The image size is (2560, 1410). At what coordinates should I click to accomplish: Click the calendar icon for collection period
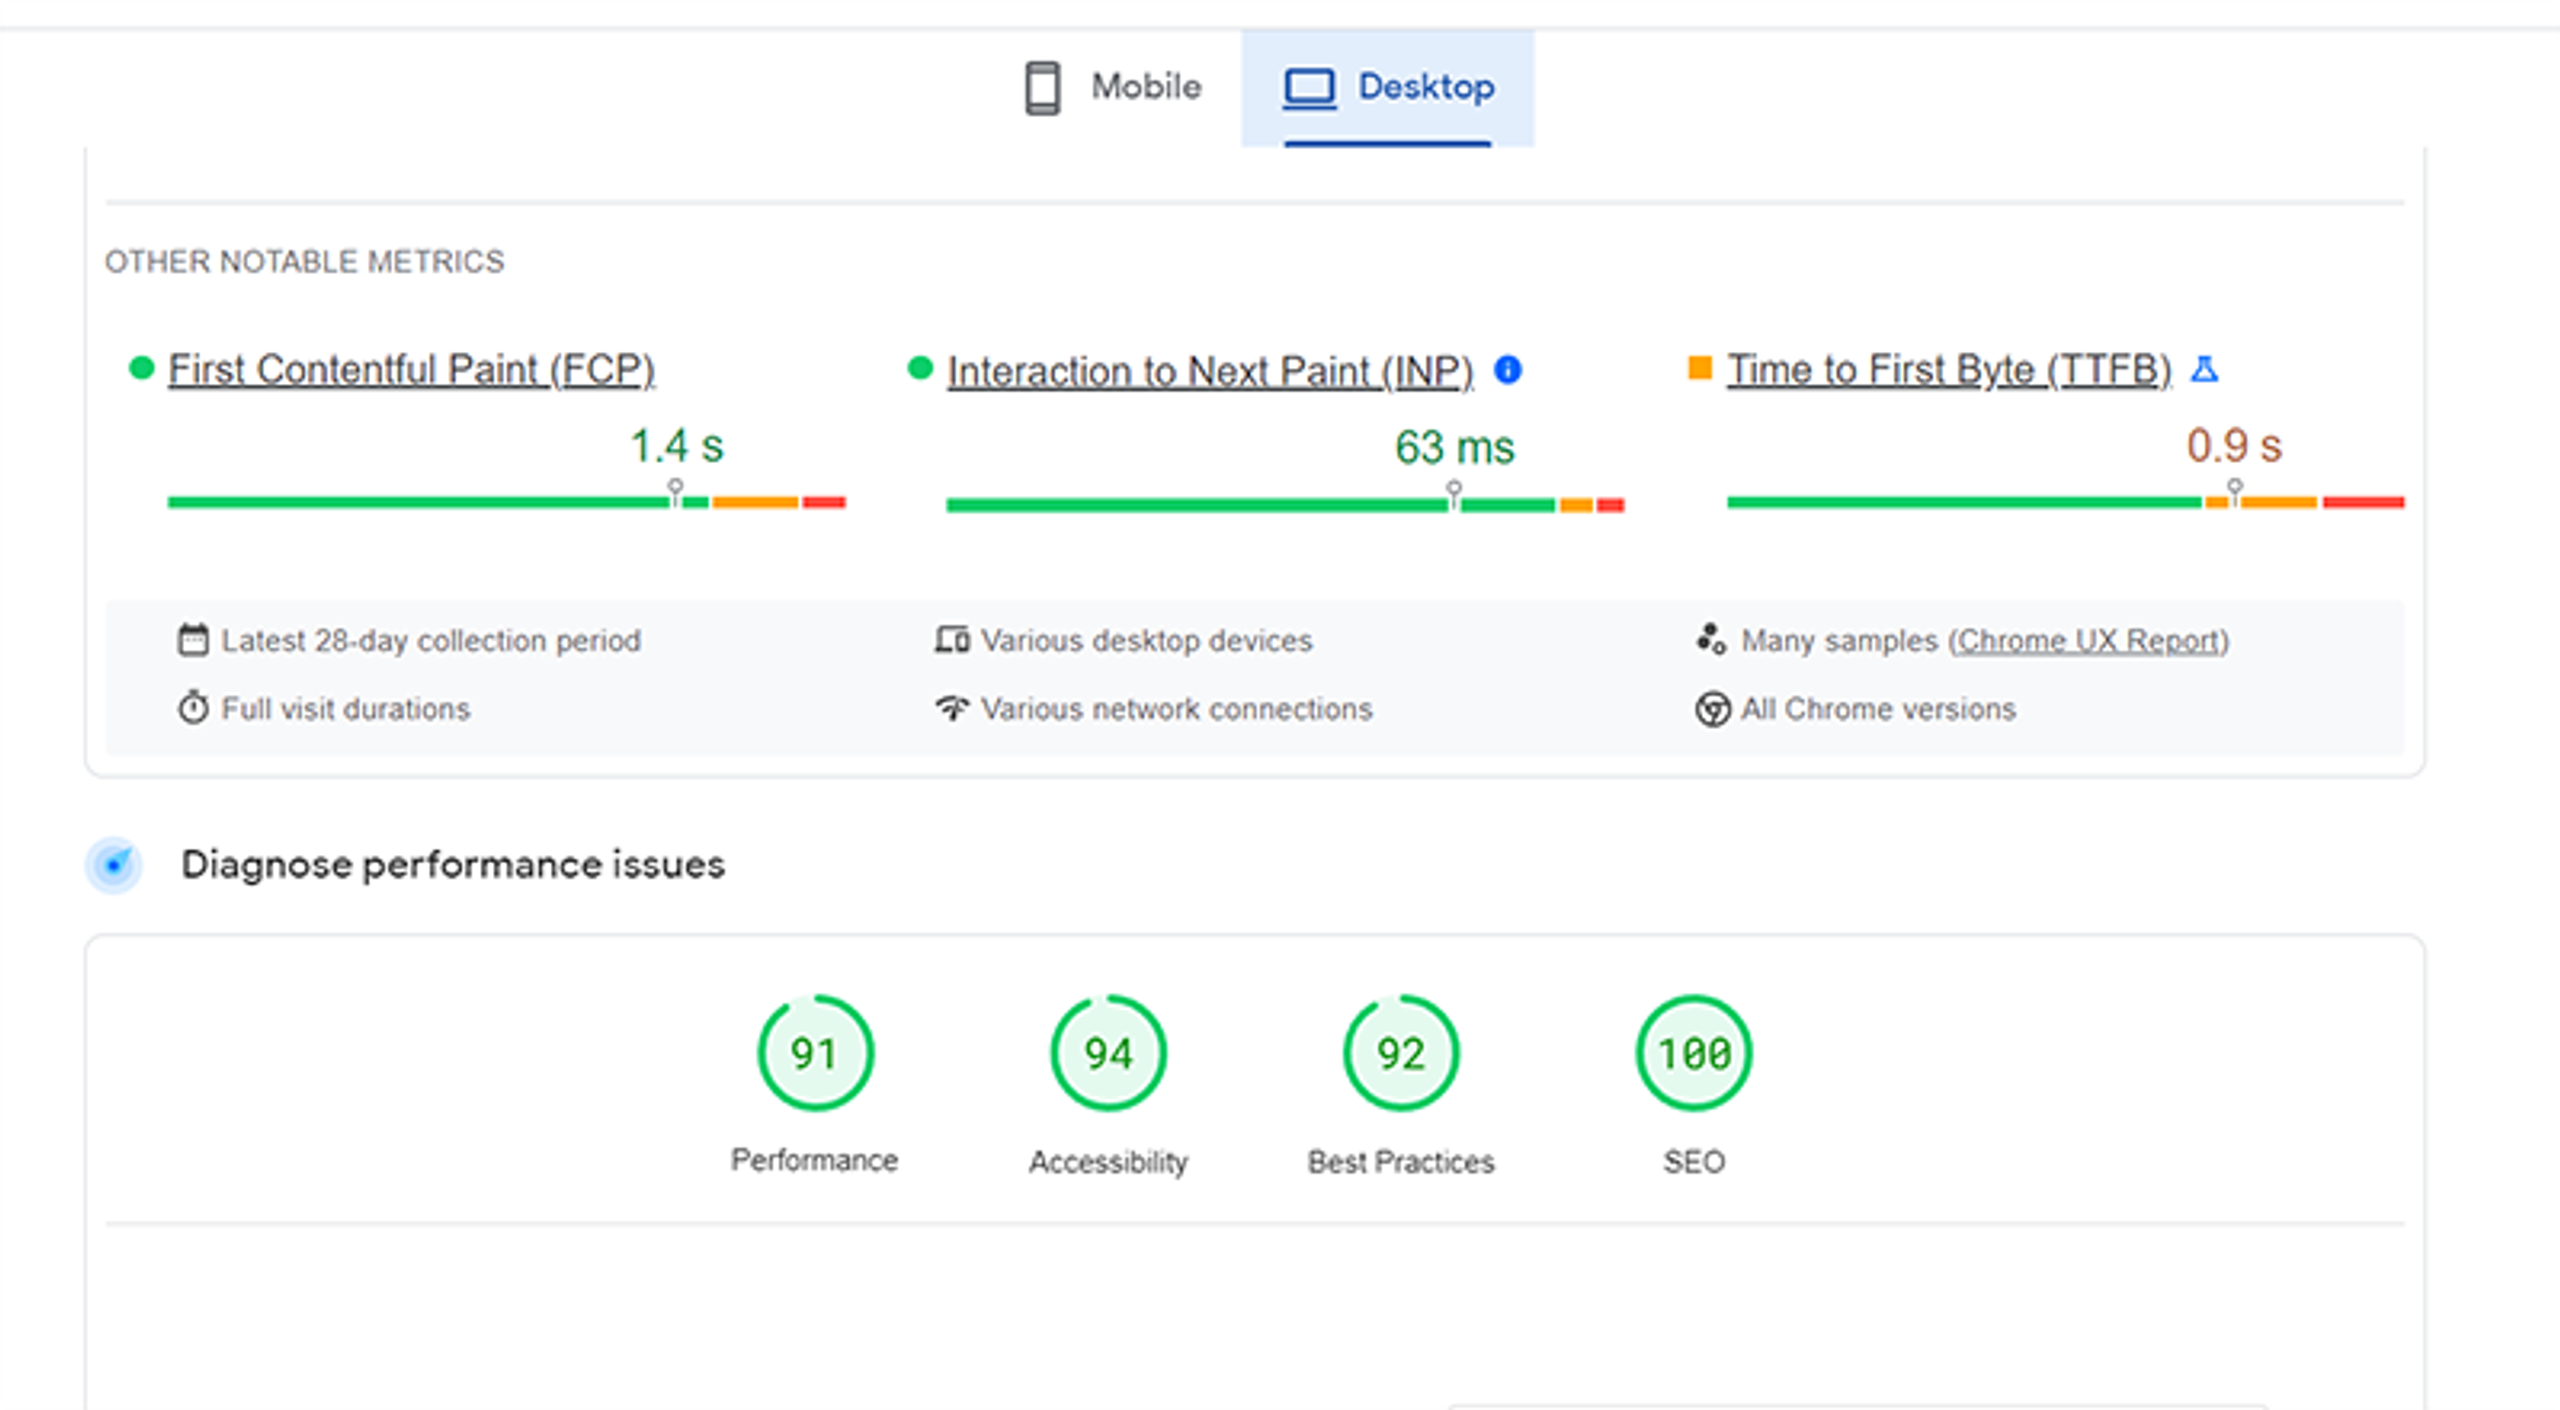pos(193,640)
